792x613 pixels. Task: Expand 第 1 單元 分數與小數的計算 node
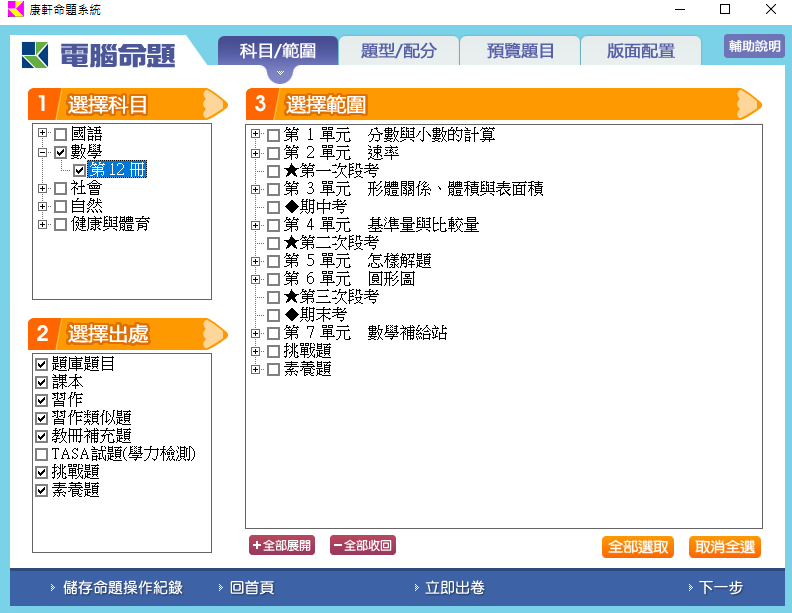coord(256,135)
